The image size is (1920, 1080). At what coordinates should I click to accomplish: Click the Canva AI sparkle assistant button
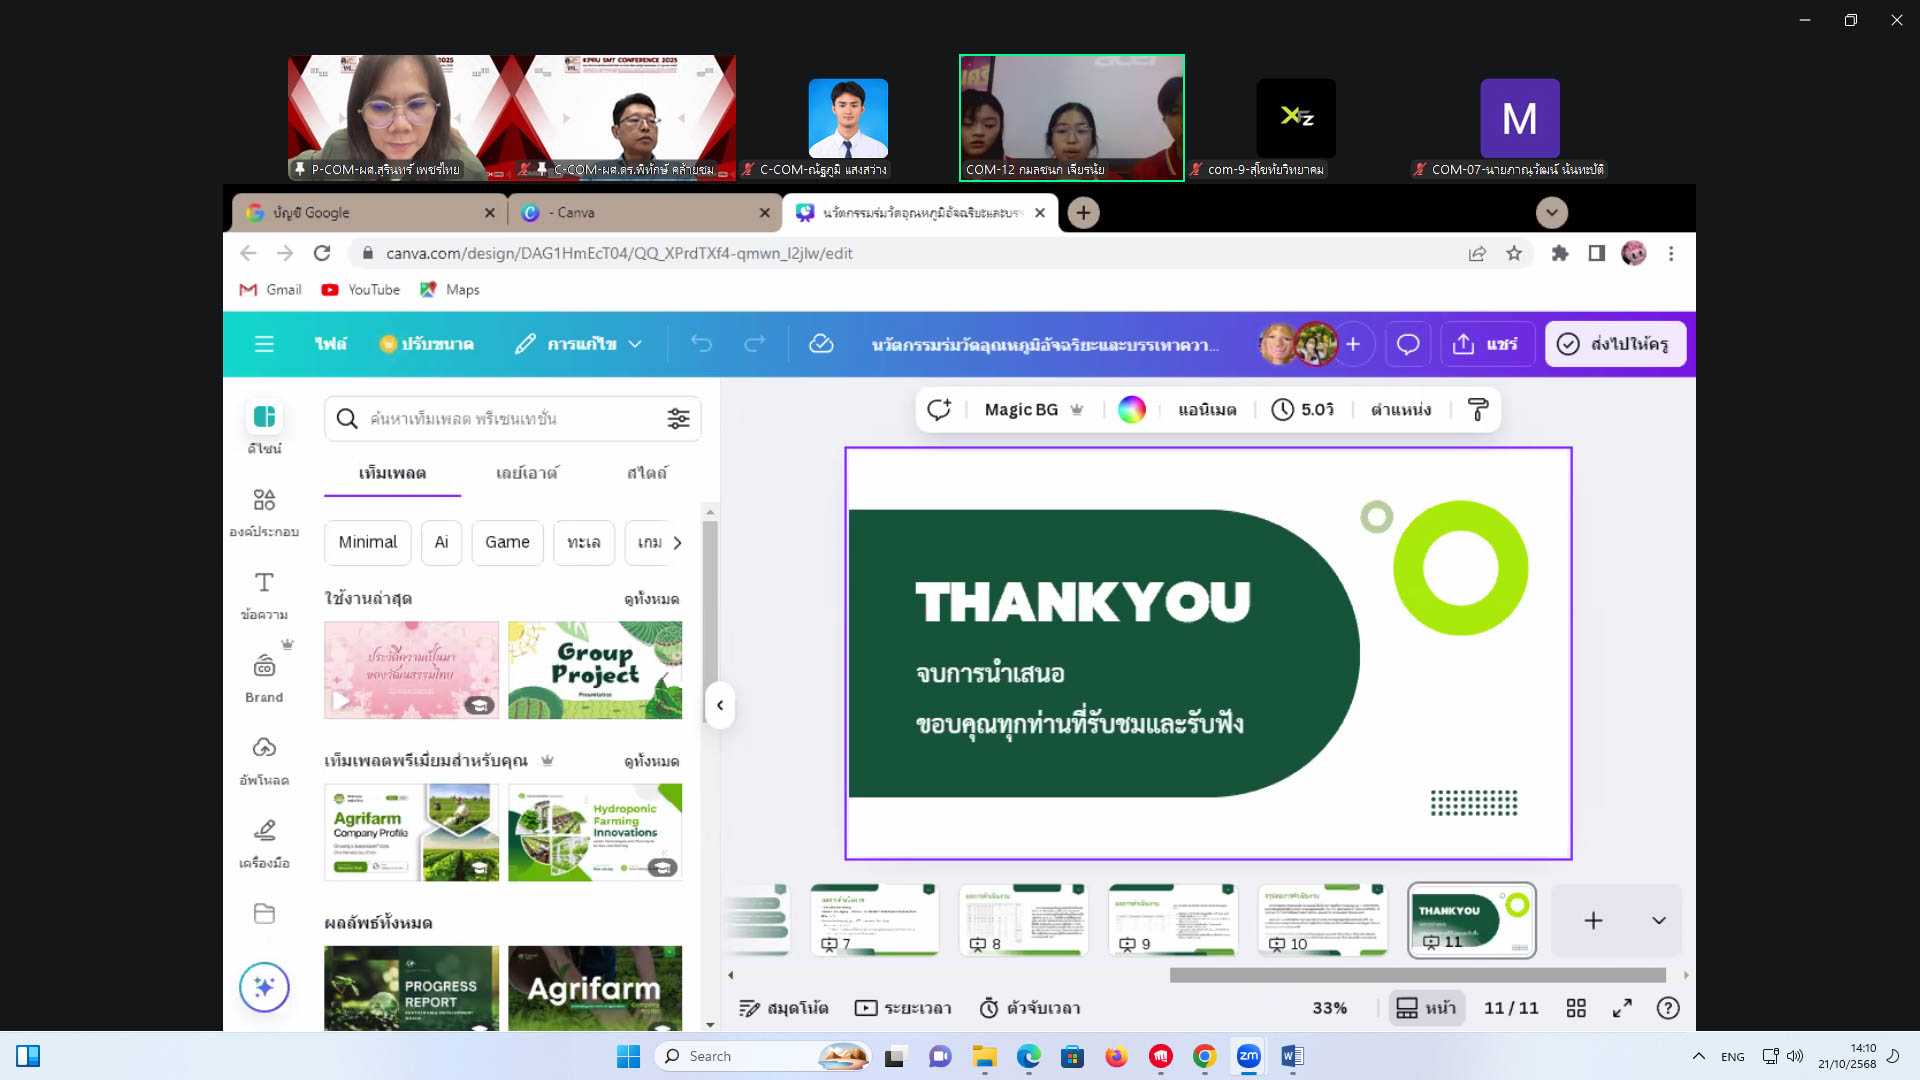[264, 987]
